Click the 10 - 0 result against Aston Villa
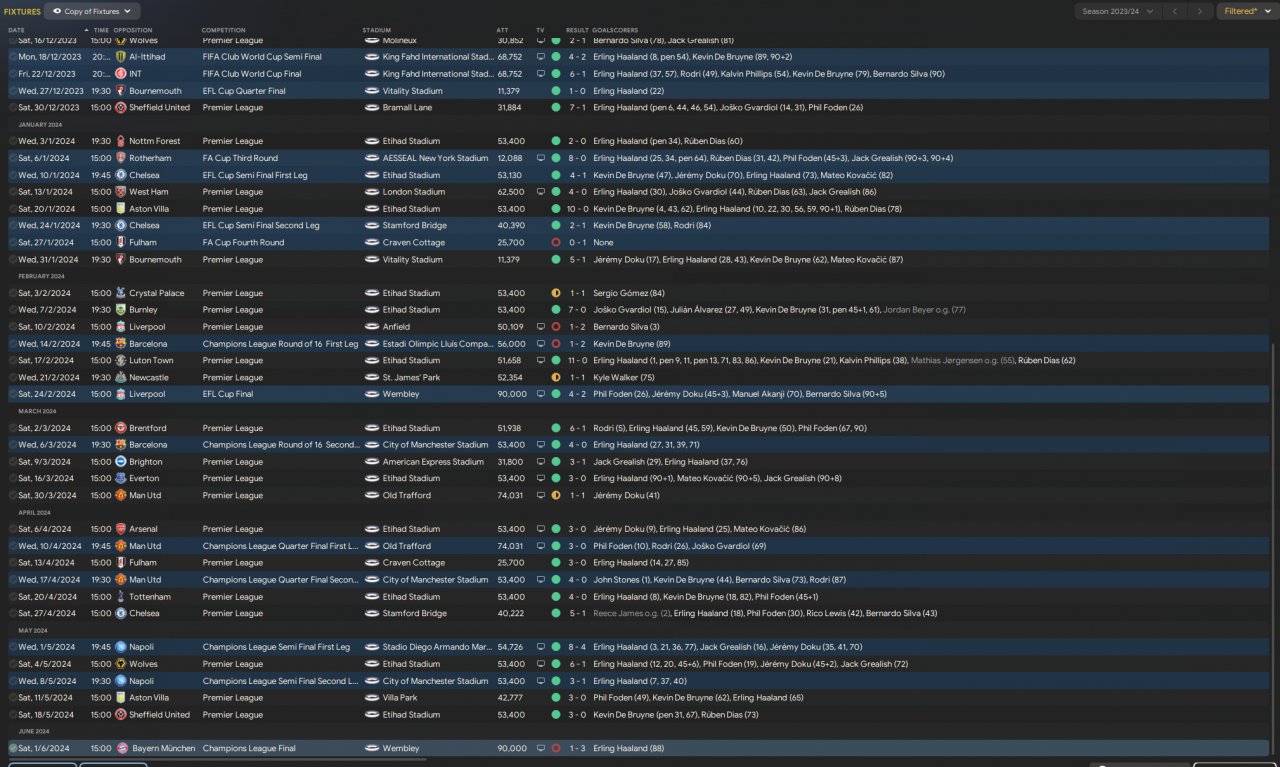 pos(577,209)
